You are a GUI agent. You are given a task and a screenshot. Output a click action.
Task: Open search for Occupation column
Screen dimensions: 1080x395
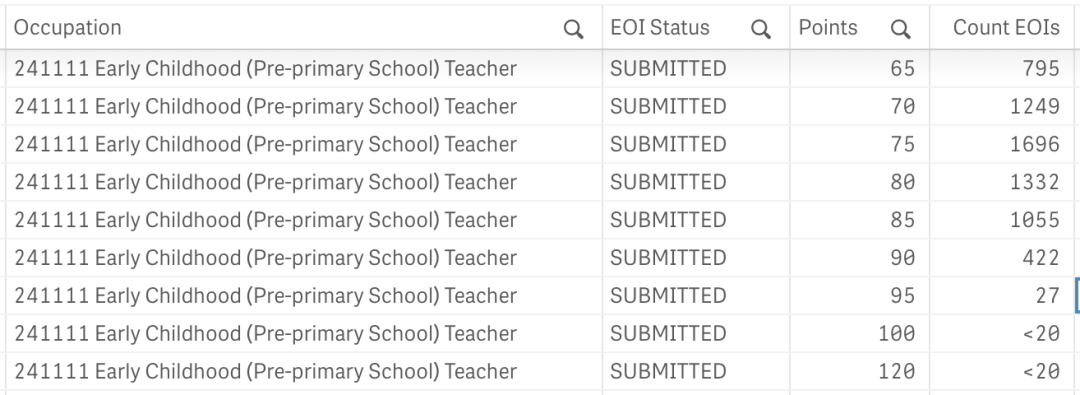pos(573,29)
